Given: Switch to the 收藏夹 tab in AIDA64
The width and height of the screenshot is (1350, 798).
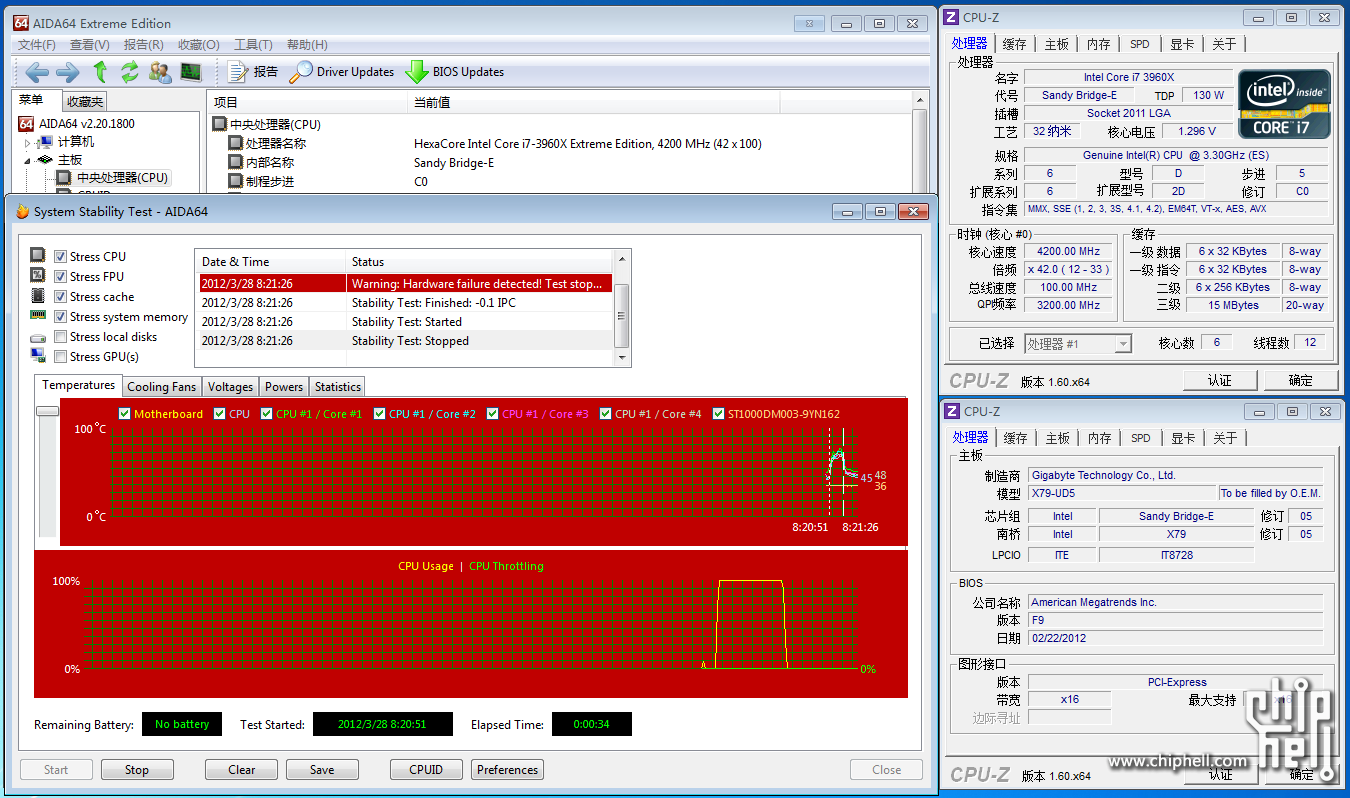Looking at the screenshot, I should [x=85, y=101].
